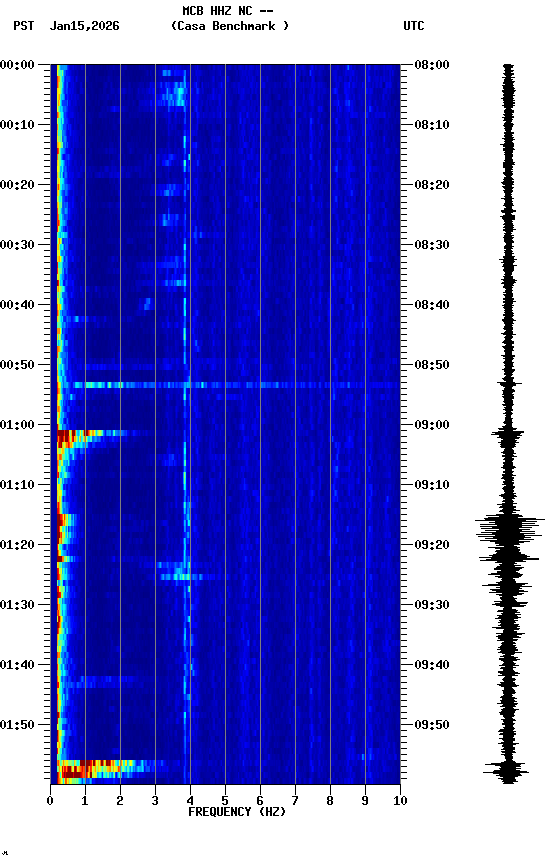Click the 00:10 PST time label
This screenshot has height=864, width=552.
click(x=17, y=125)
